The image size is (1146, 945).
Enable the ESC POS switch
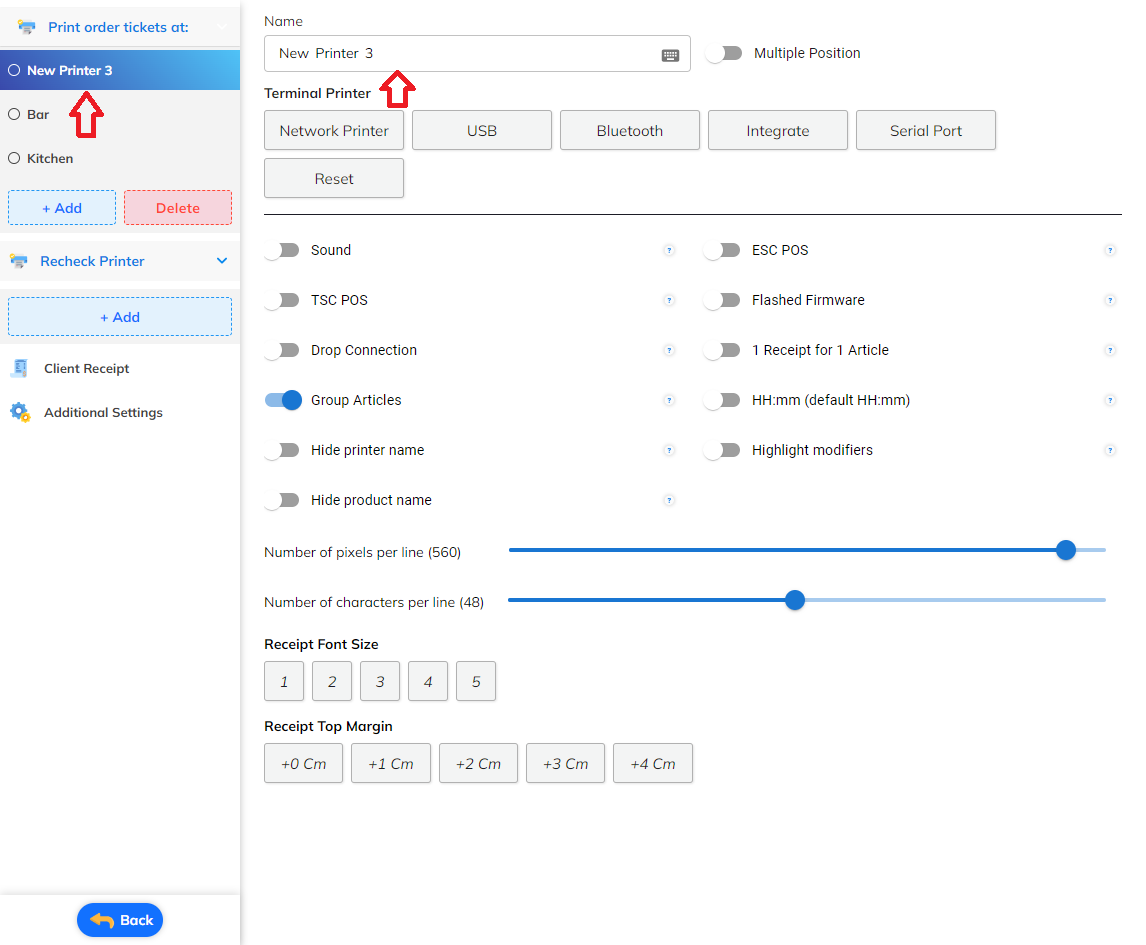[x=722, y=250]
